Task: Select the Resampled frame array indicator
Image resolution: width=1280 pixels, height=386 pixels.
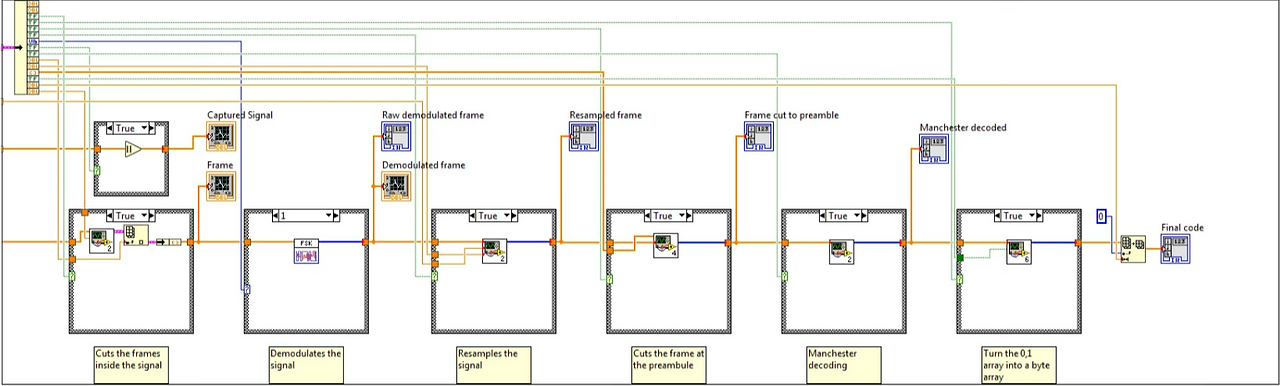Action: point(583,136)
